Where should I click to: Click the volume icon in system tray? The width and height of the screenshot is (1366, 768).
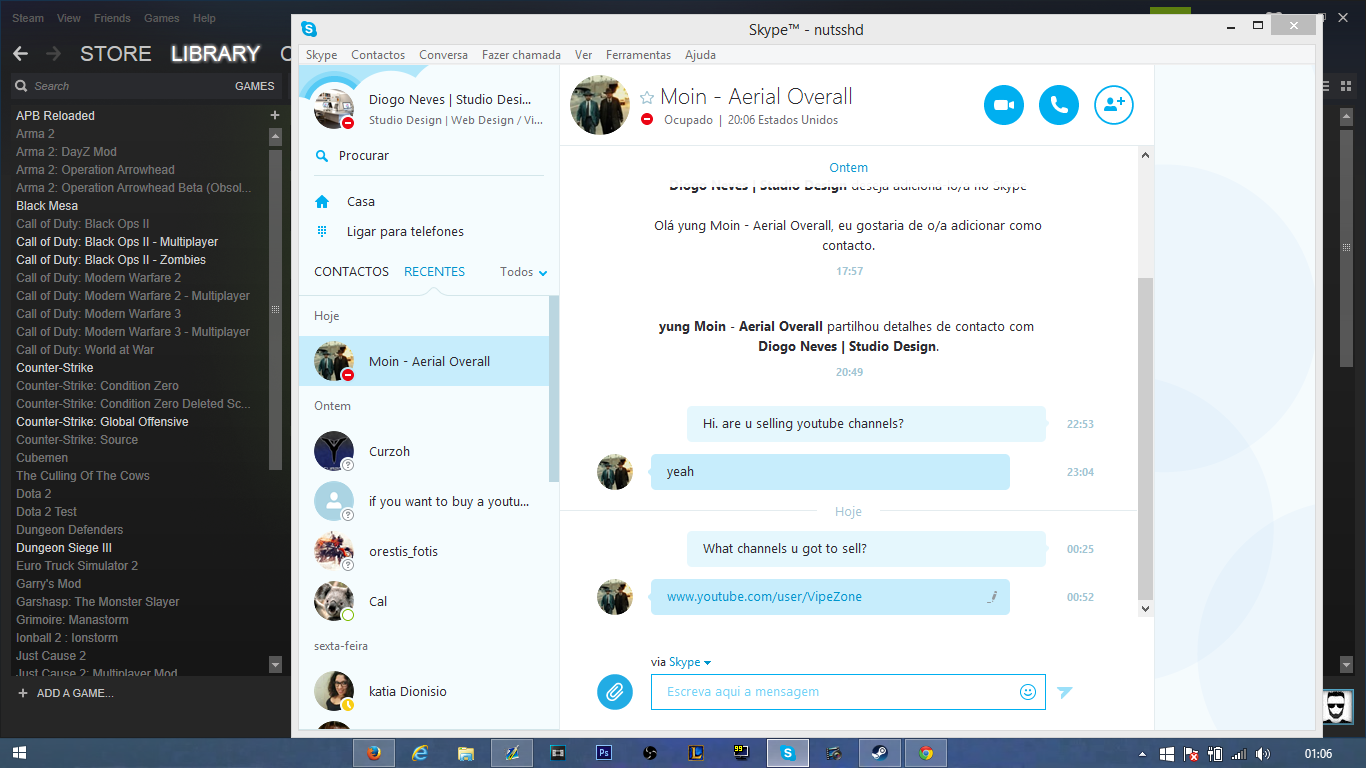[x=1263, y=753]
